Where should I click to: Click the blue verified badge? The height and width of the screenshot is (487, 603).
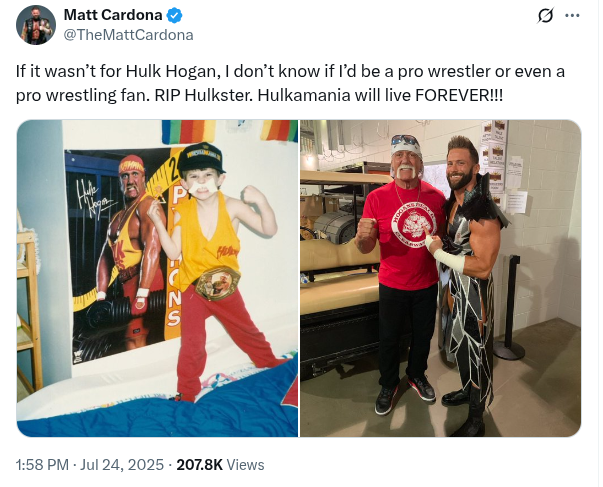coord(174,15)
